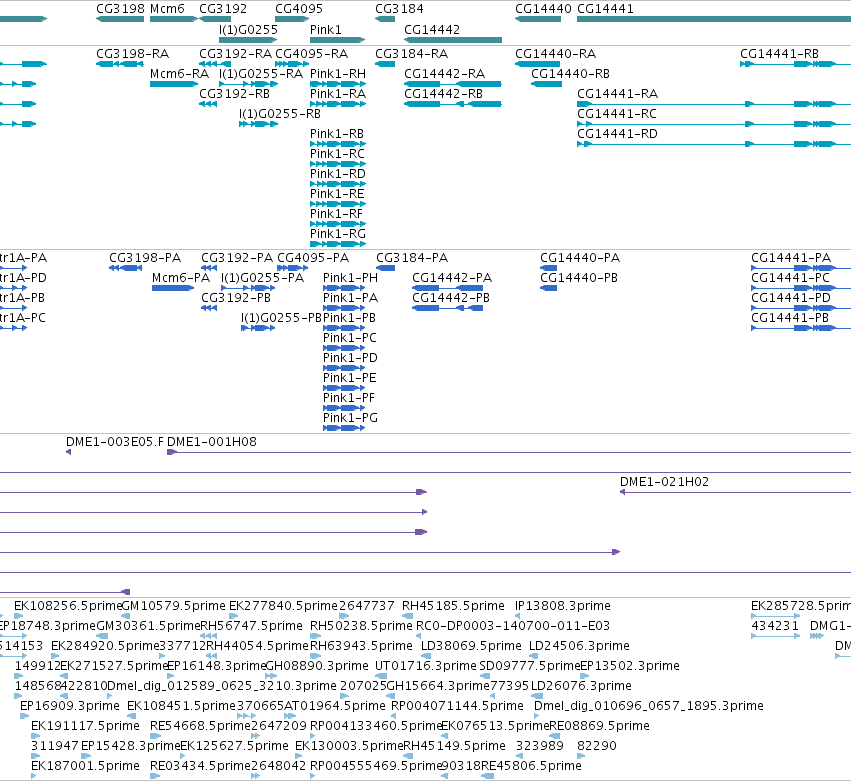
Task: Select EST RE08869.5prime label
Action: 599,726
